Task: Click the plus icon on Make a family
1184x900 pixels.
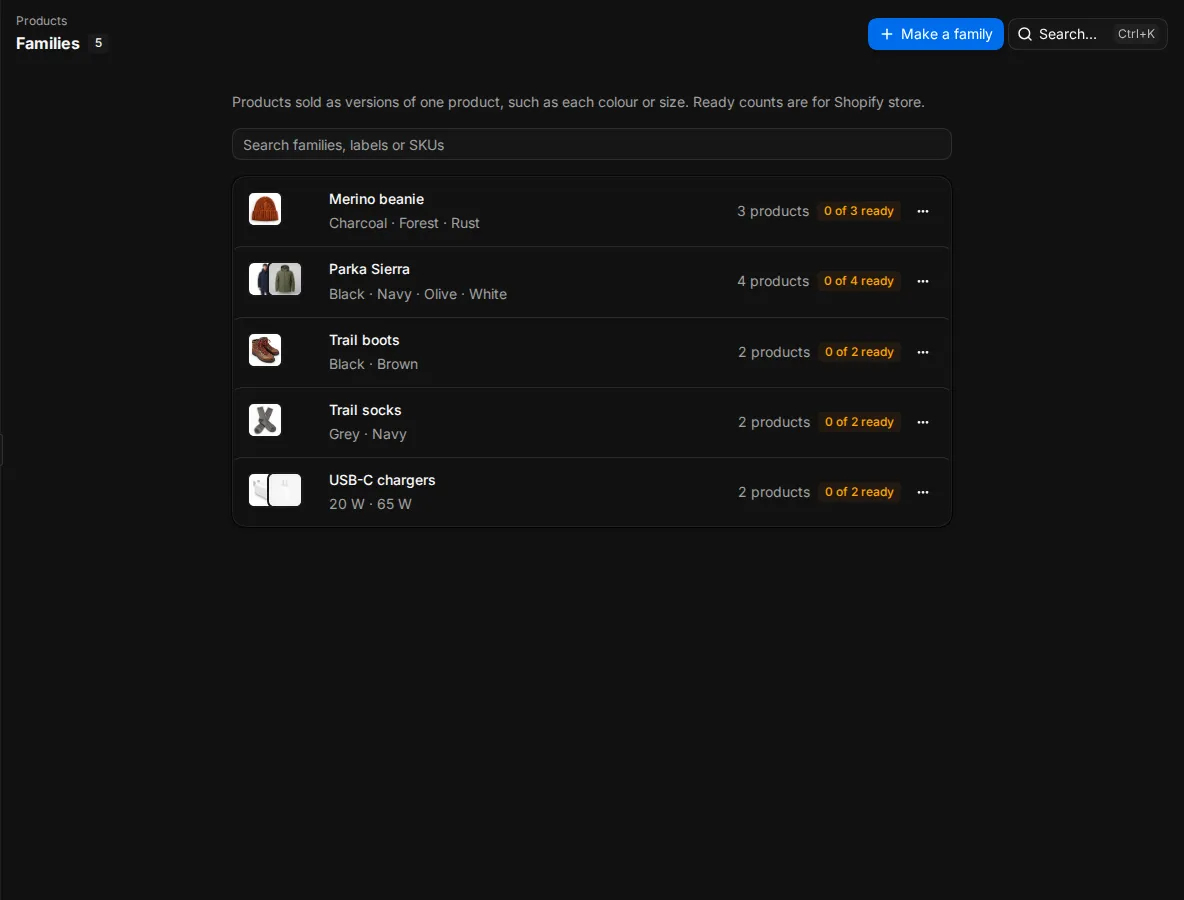Action: pyautogui.click(x=886, y=34)
